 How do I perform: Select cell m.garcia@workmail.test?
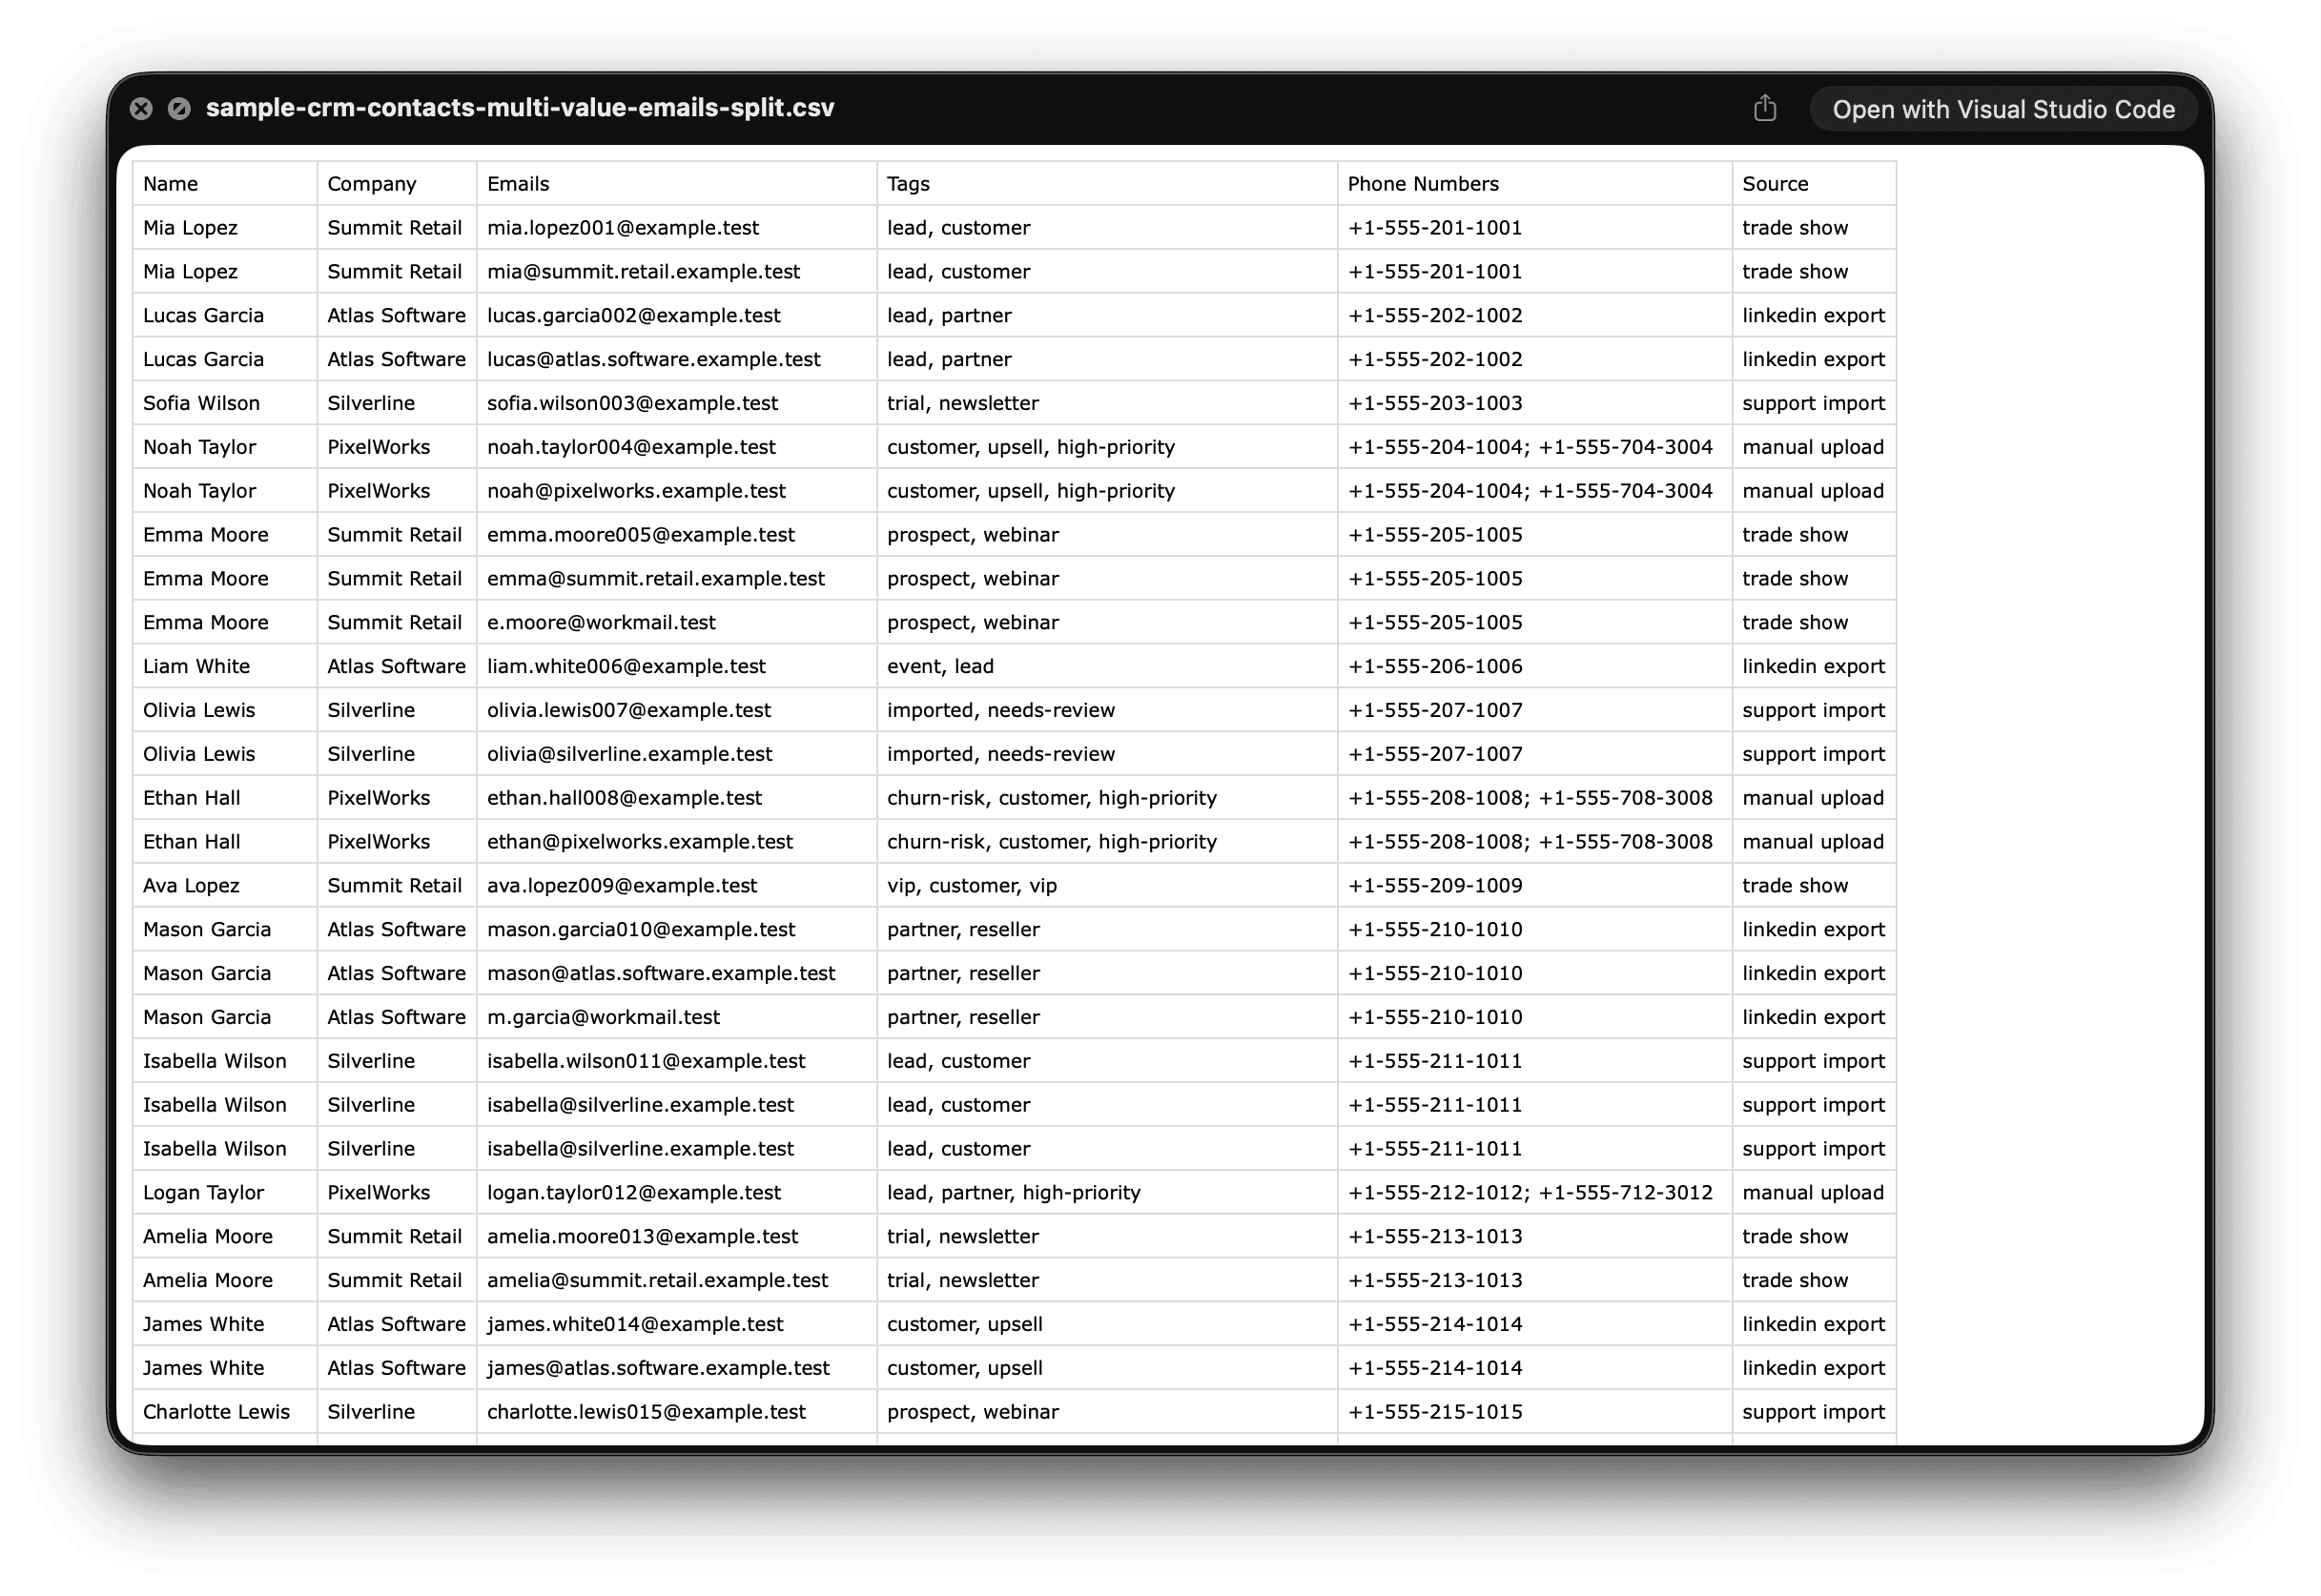(x=677, y=1018)
